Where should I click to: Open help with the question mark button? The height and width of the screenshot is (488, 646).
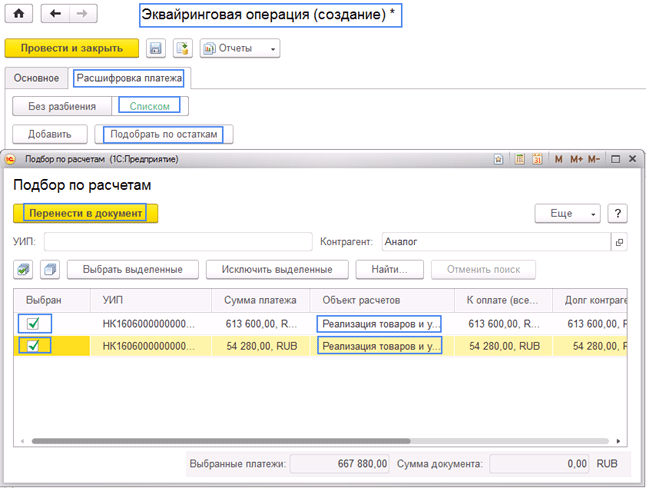(x=617, y=213)
